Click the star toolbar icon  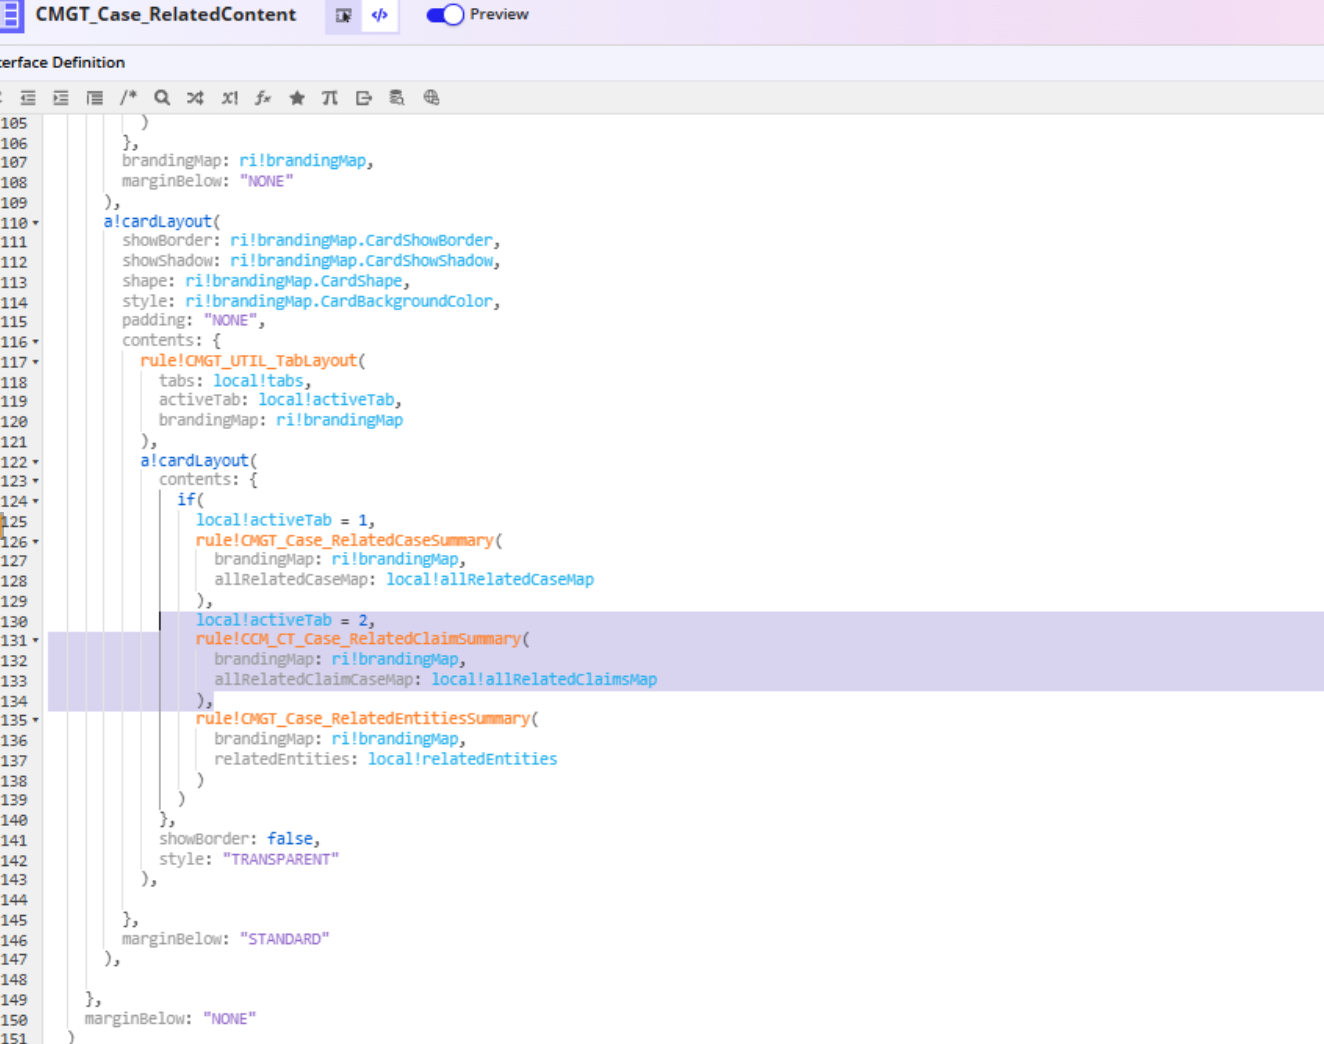297,98
